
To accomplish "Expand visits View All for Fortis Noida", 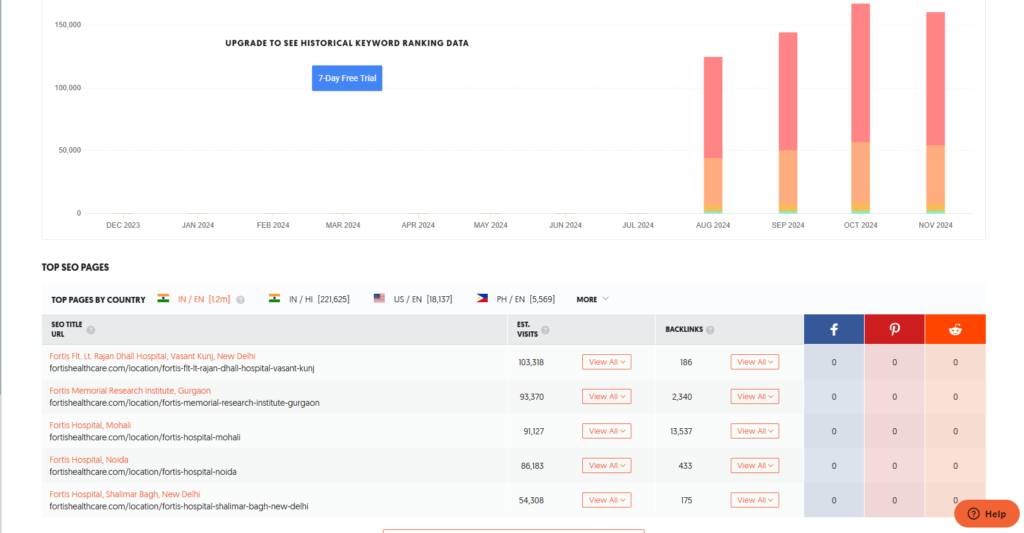I will click(606, 465).
